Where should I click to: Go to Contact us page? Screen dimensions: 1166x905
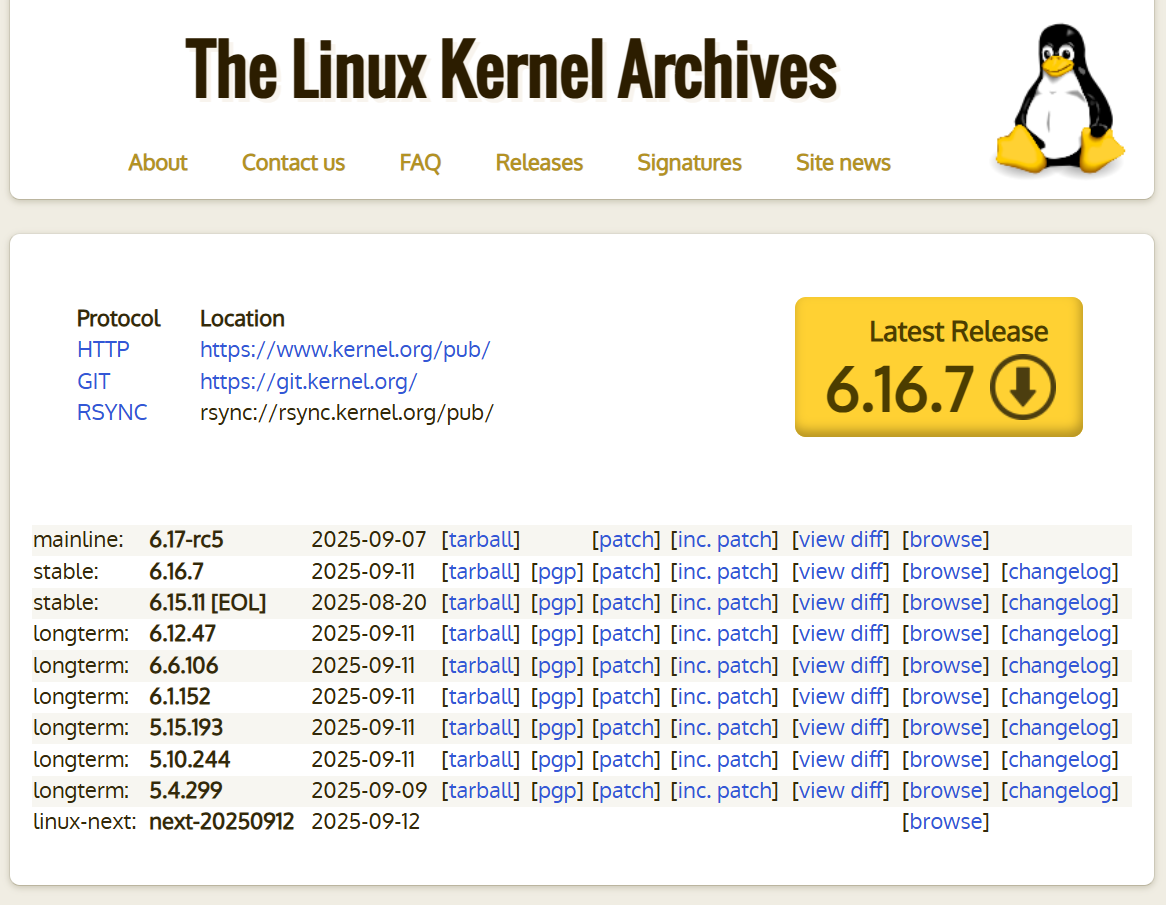click(x=293, y=162)
